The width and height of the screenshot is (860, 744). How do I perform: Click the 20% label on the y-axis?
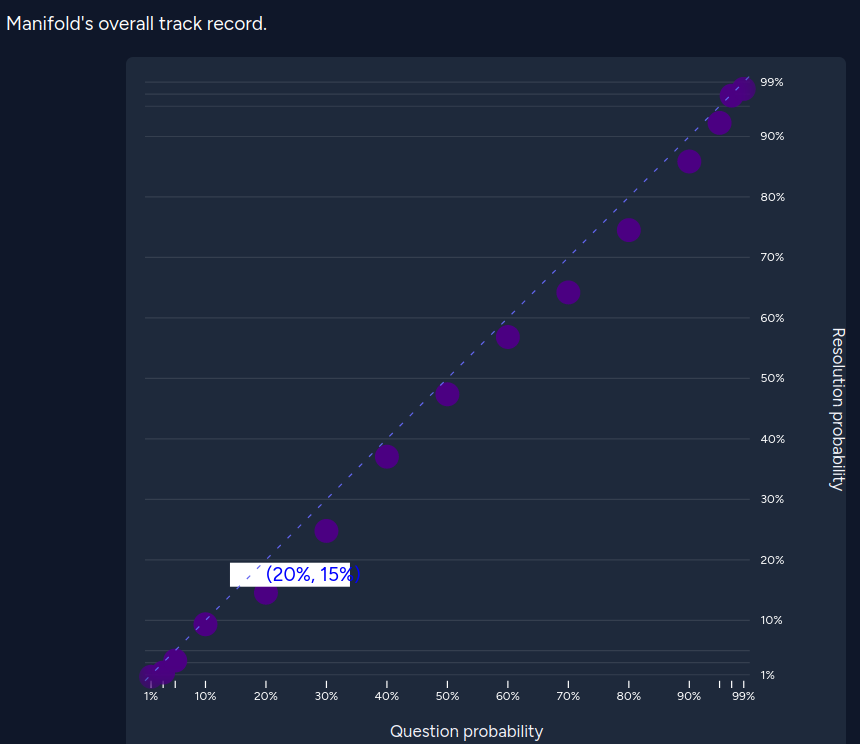[772, 560]
